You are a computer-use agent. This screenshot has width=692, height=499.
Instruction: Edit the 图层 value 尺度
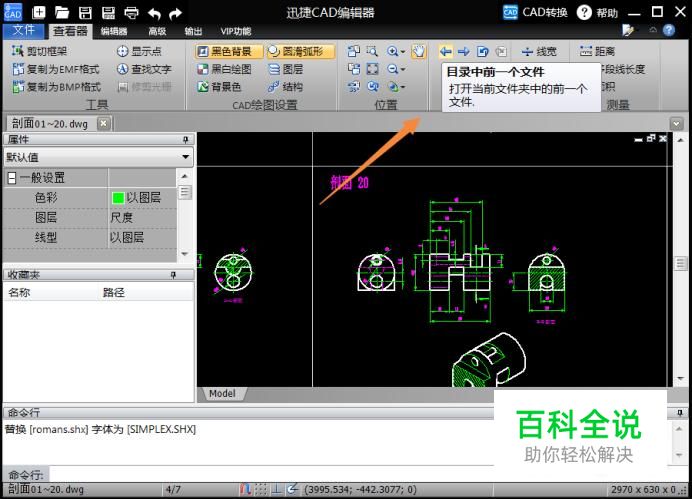pyautogui.click(x=142, y=218)
